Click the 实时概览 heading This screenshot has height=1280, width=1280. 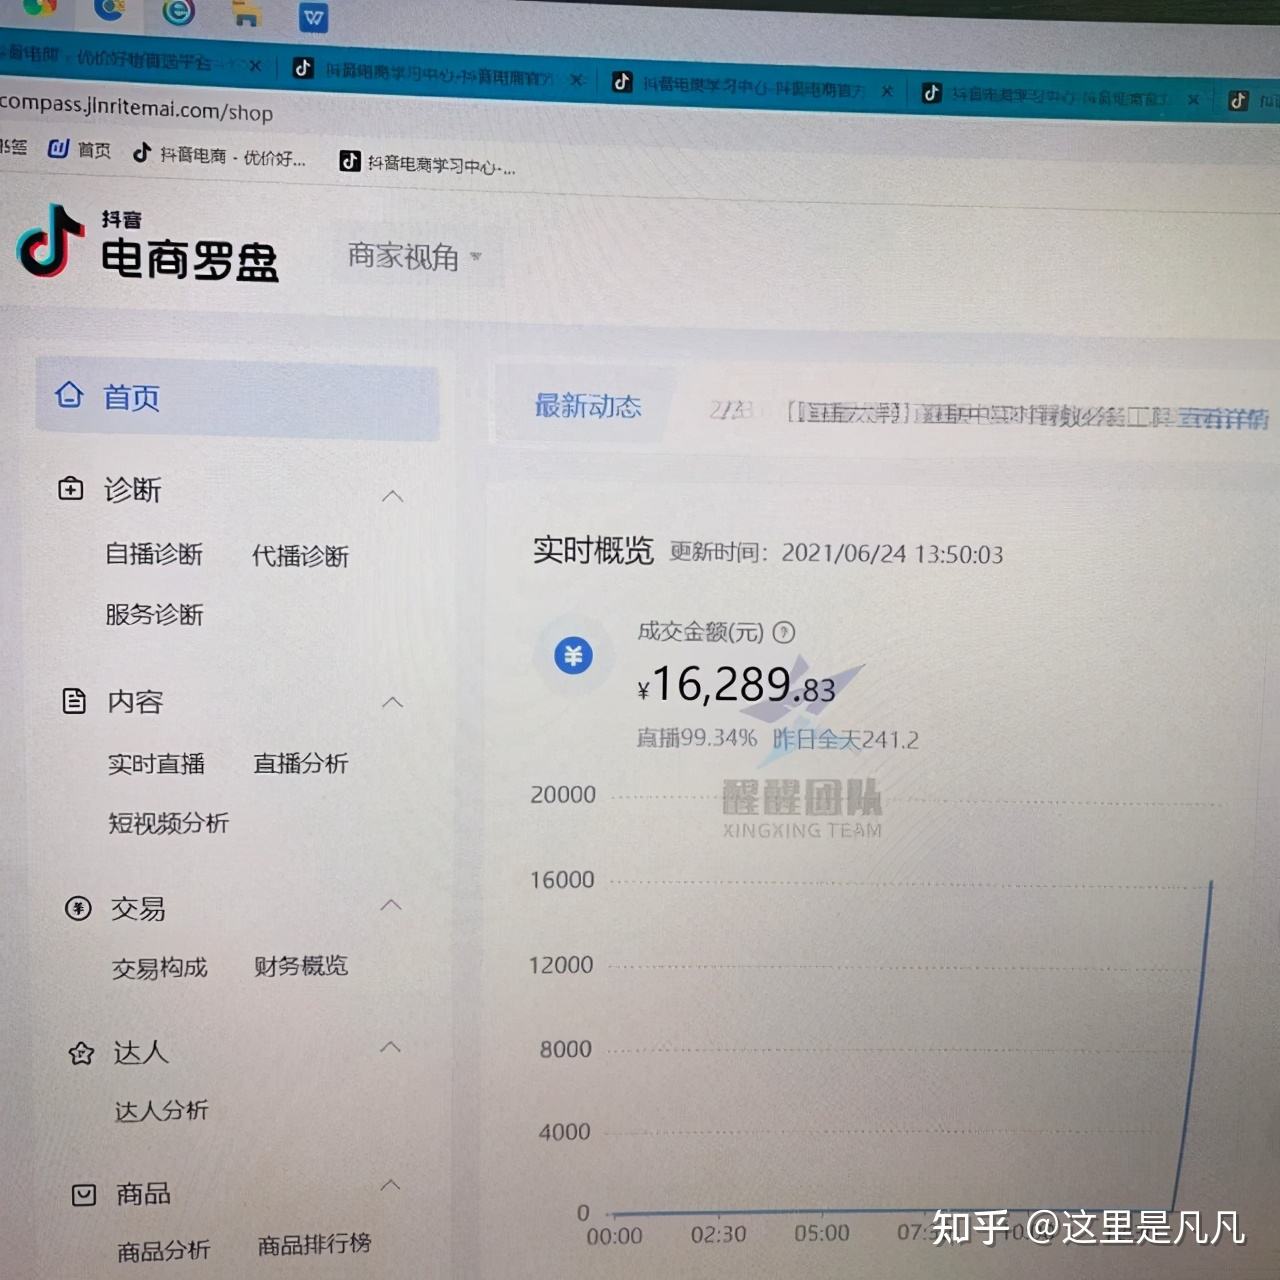click(592, 550)
